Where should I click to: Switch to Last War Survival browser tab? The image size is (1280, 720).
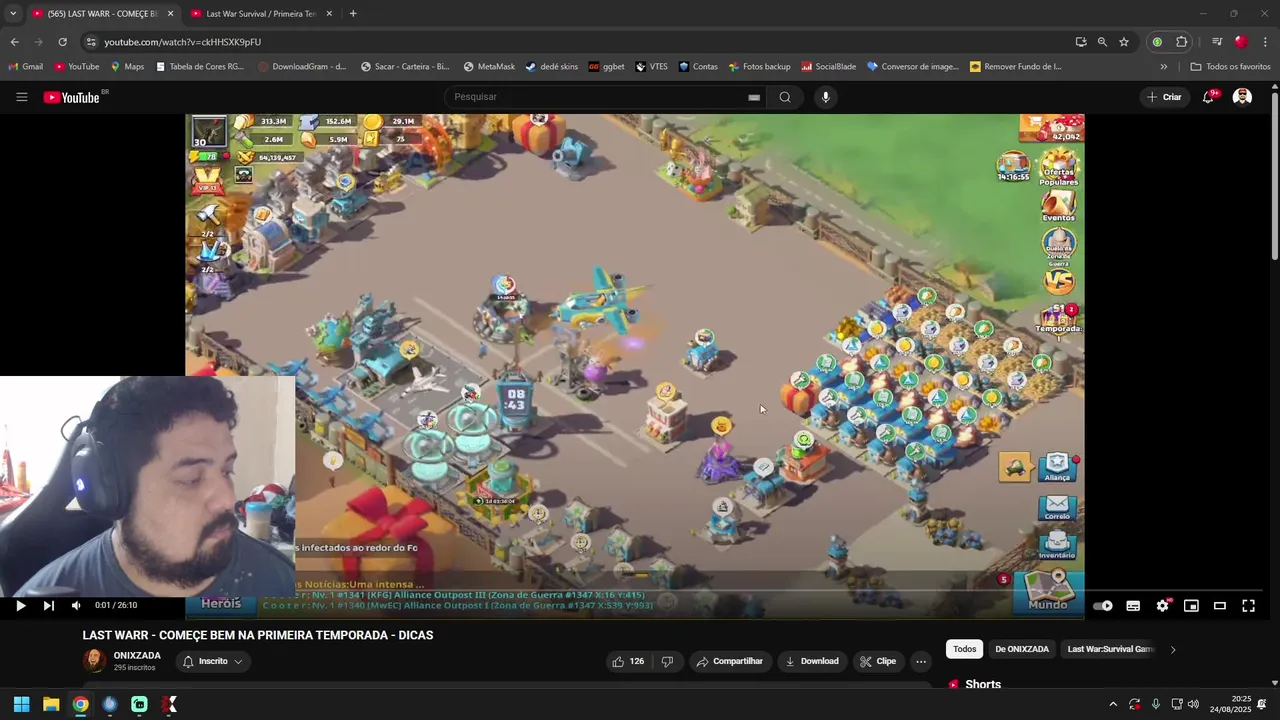pyautogui.click(x=260, y=14)
